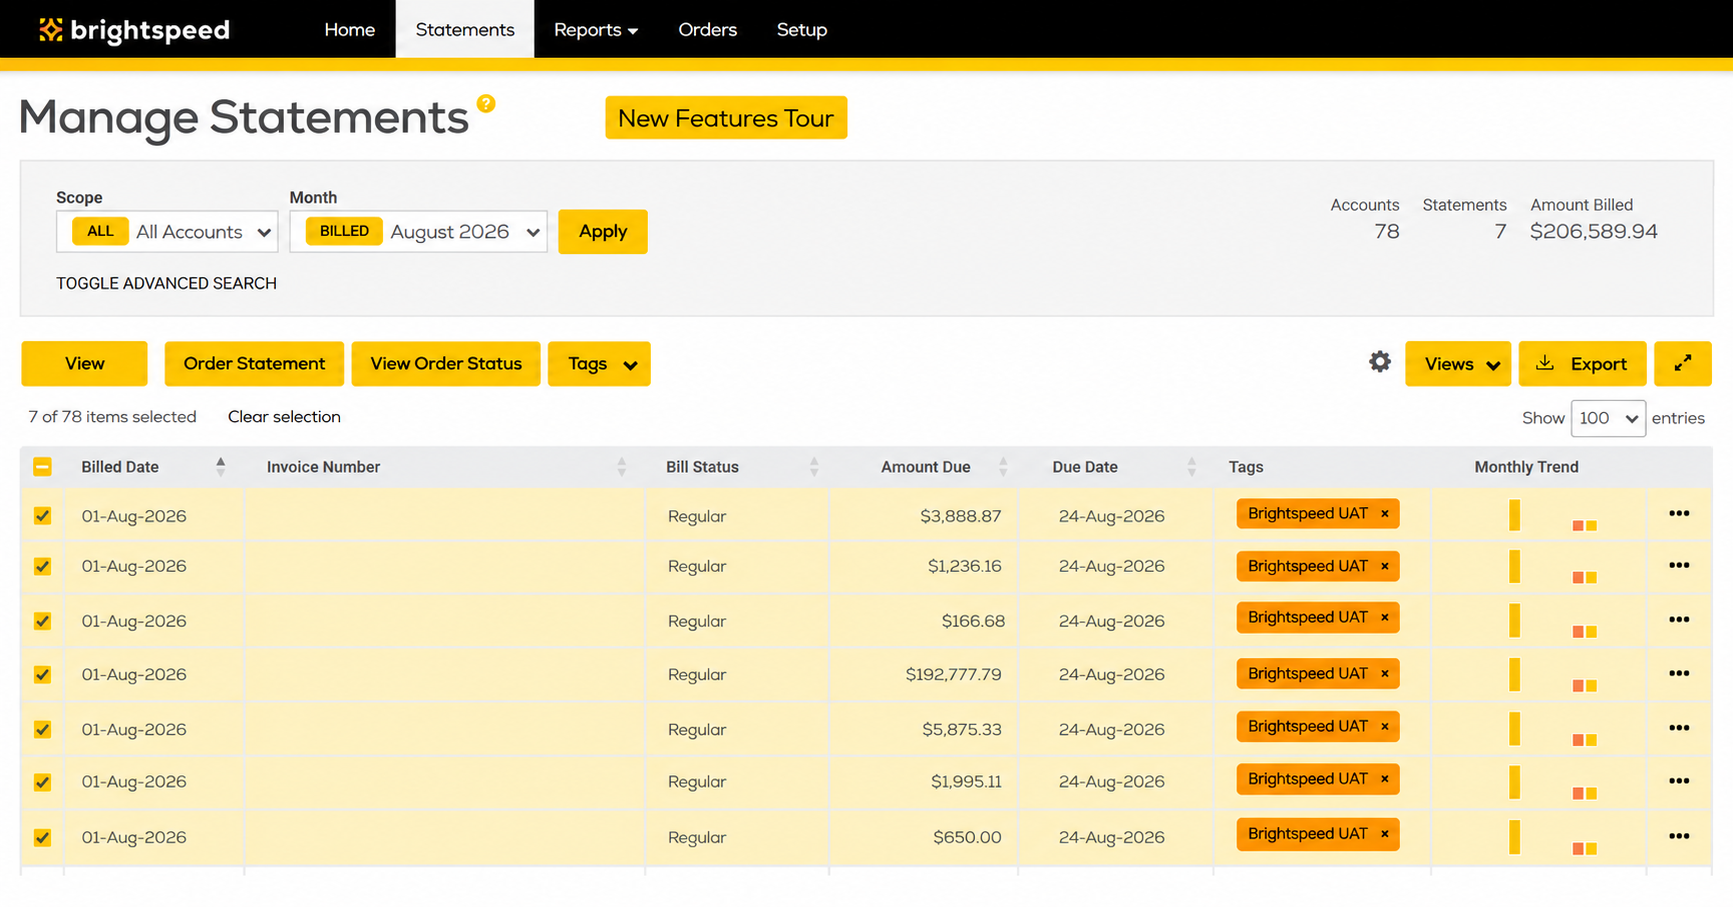View monthly trend chart for $3,888.87 row
Image resolution: width=1733 pixels, height=907 pixels.
pyautogui.click(x=1553, y=516)
